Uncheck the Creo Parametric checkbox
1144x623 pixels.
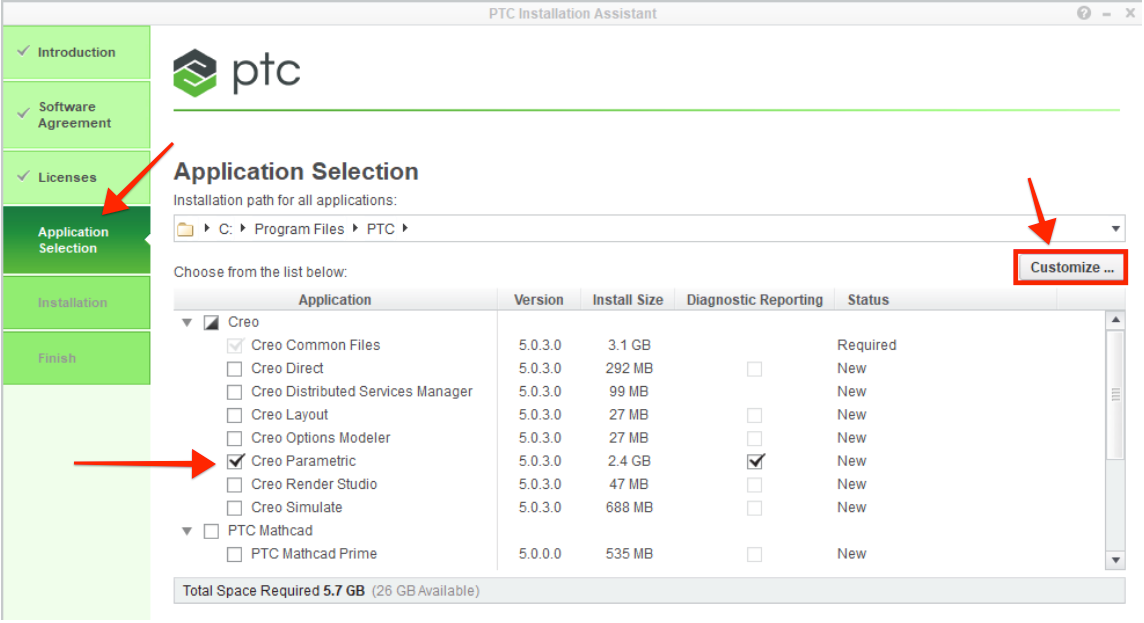[235, 461]
